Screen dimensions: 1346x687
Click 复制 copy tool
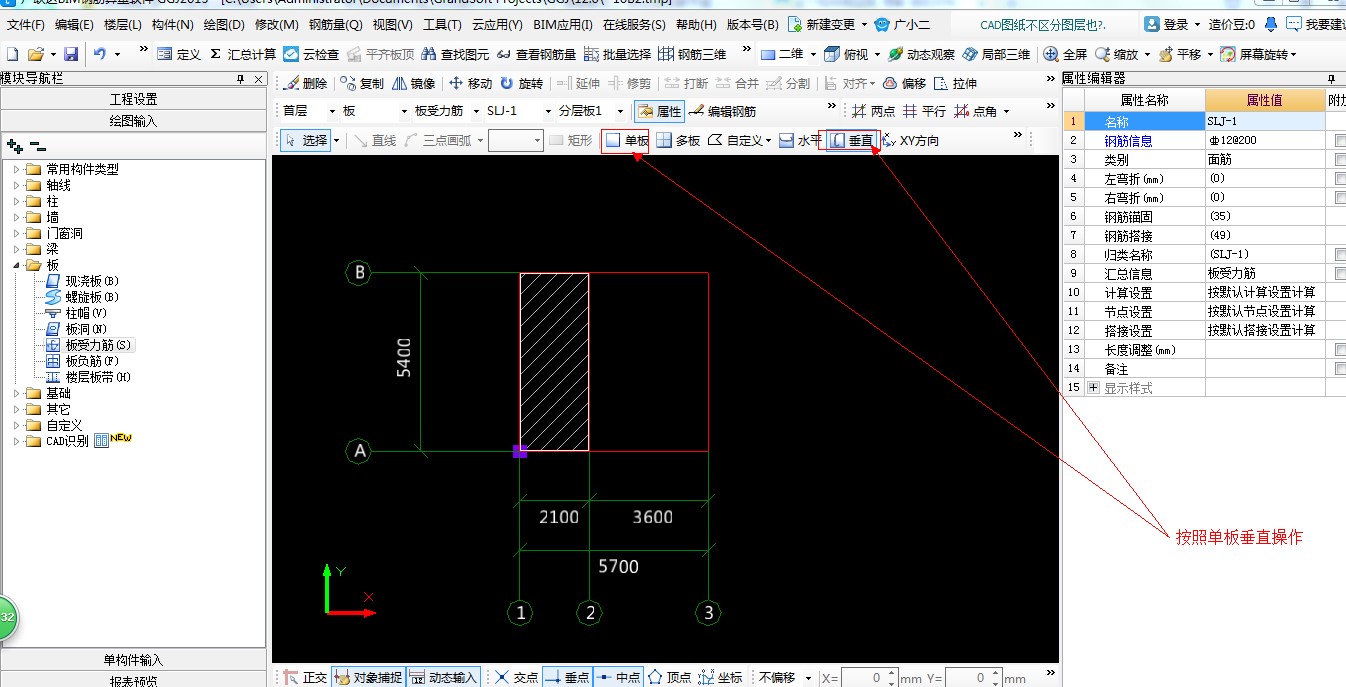click(x=362, y=84)
